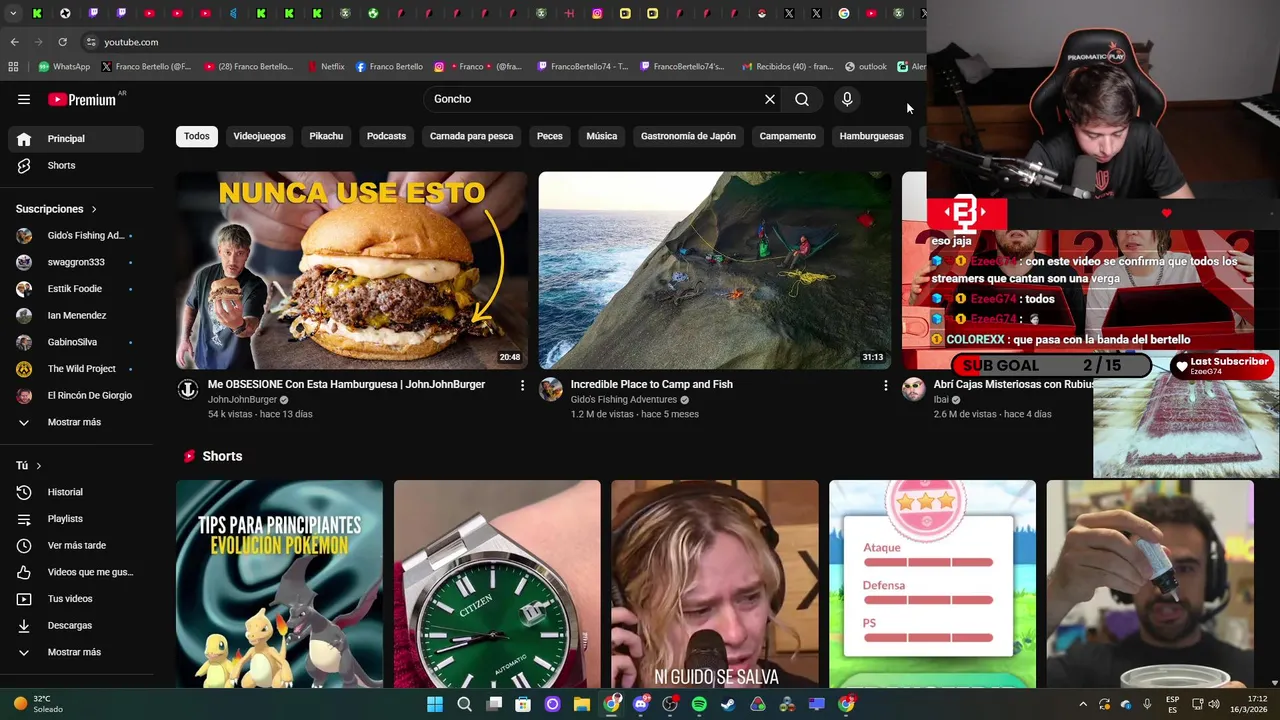The width and height of the screenshot is (1280, 720).
Task: Open Gido's Fishing Adventures subscription
Action: tap(76, 235)
